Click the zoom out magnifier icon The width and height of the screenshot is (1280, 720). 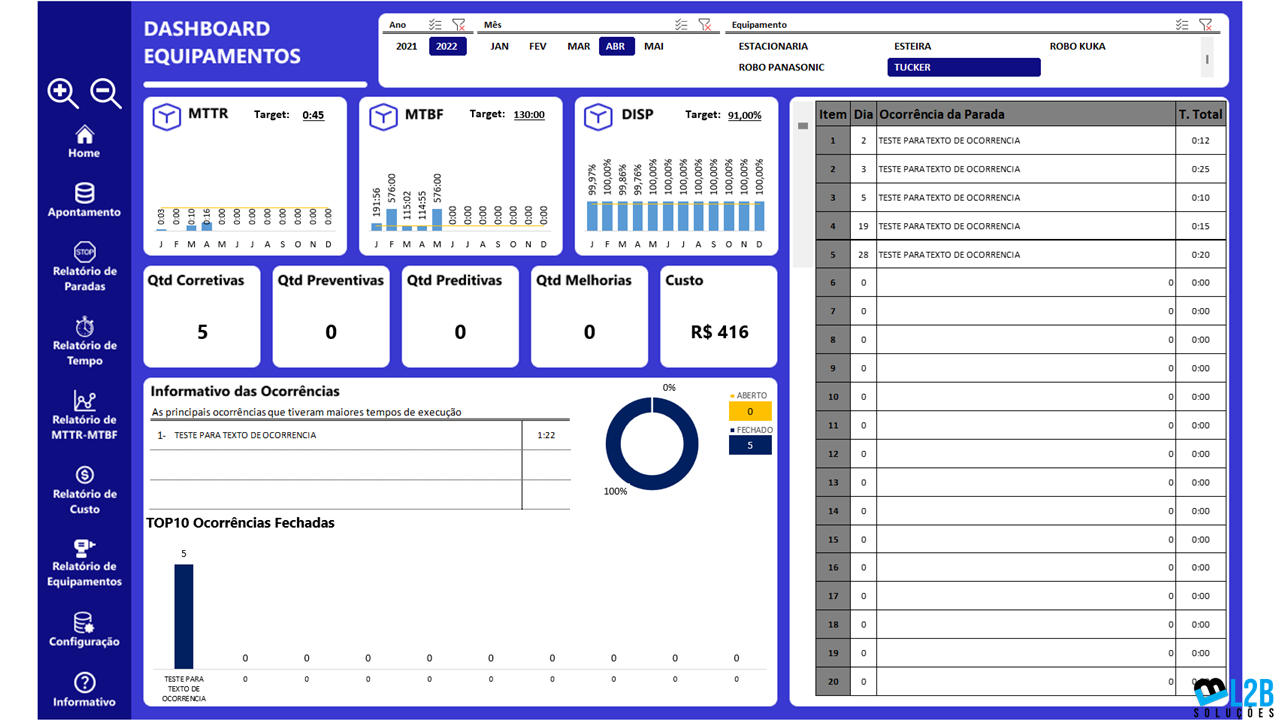click(106, 93)
